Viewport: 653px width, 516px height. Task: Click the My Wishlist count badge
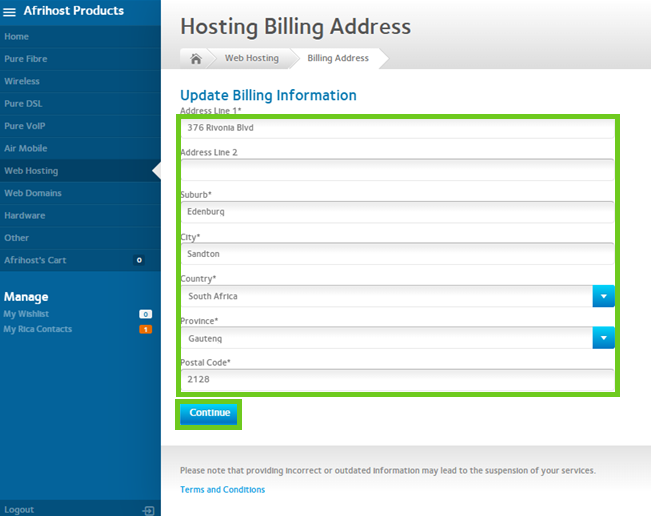click(145, 314)
